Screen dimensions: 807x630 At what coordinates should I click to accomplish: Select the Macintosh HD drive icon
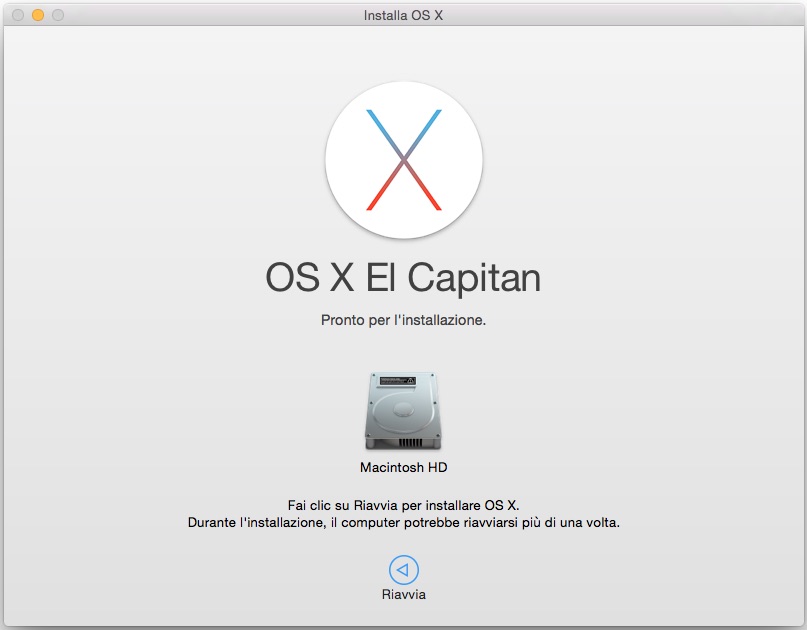point(404,411)
